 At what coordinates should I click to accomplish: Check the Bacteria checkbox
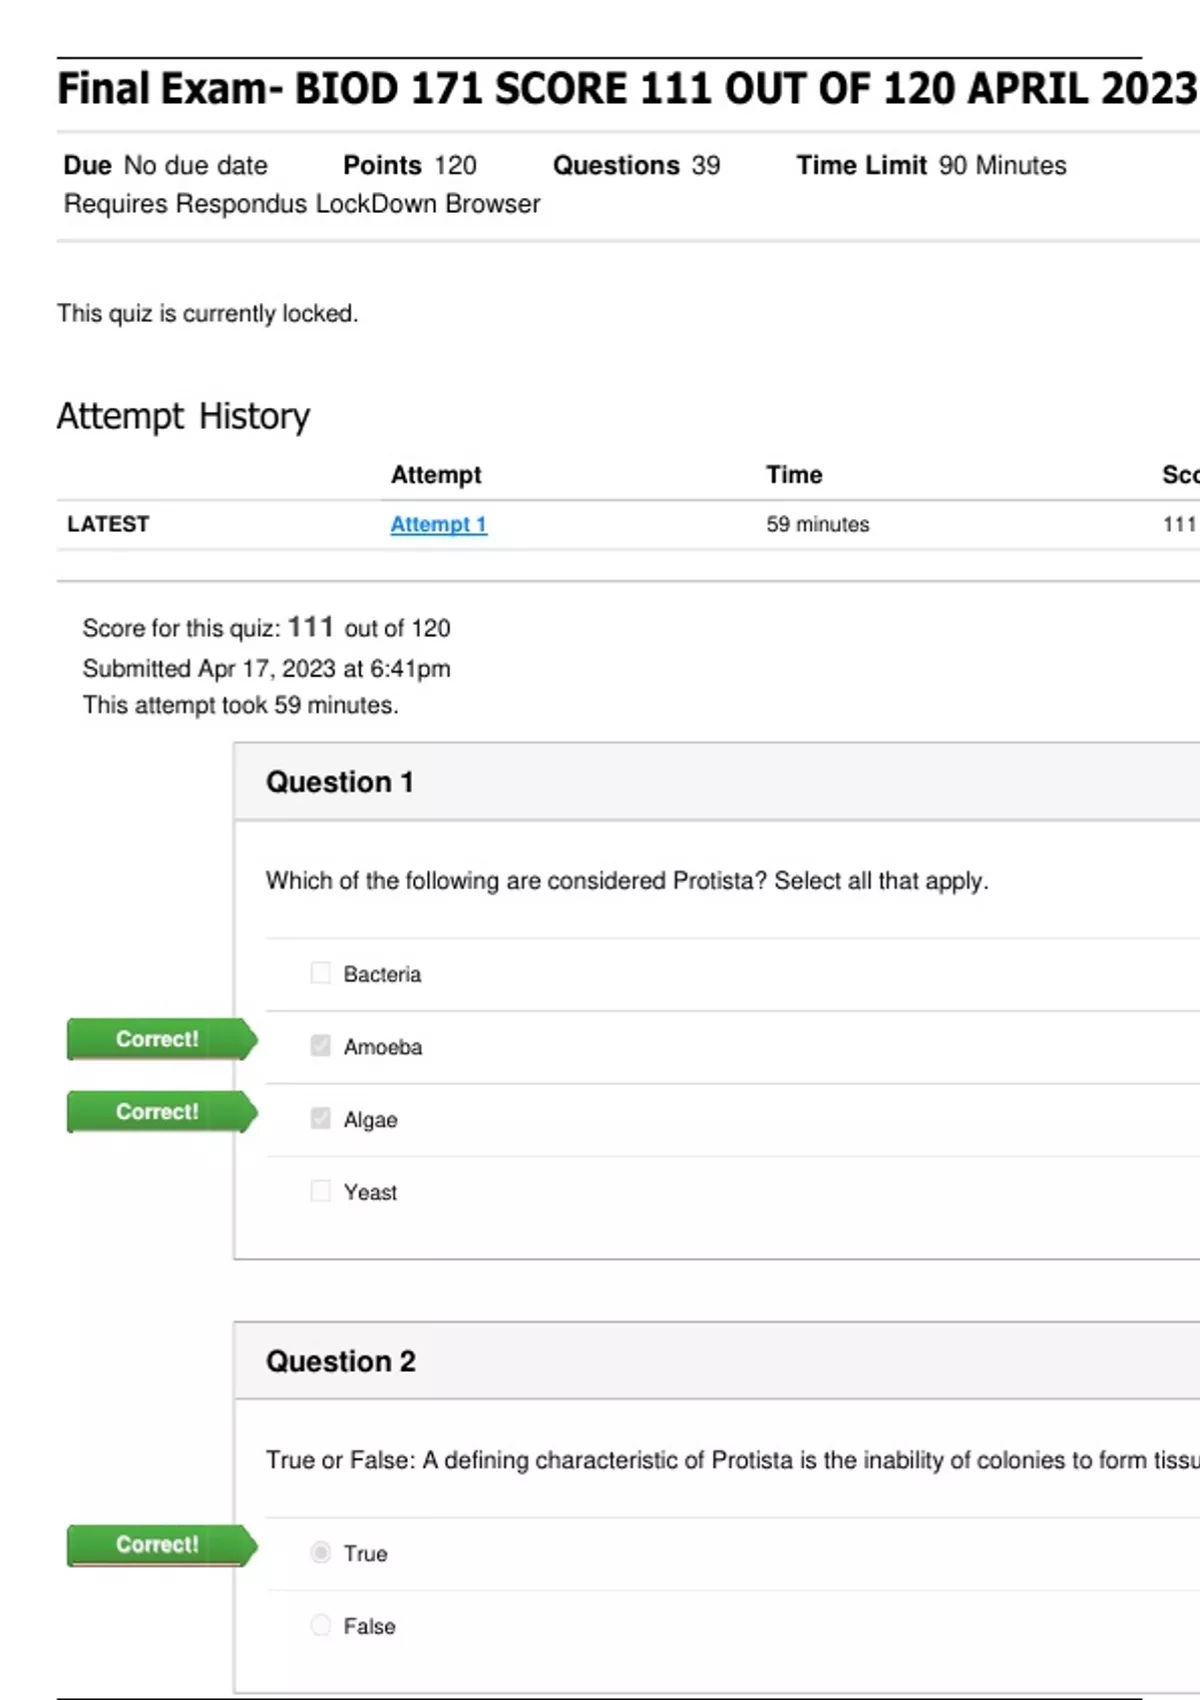coord(320,973)
